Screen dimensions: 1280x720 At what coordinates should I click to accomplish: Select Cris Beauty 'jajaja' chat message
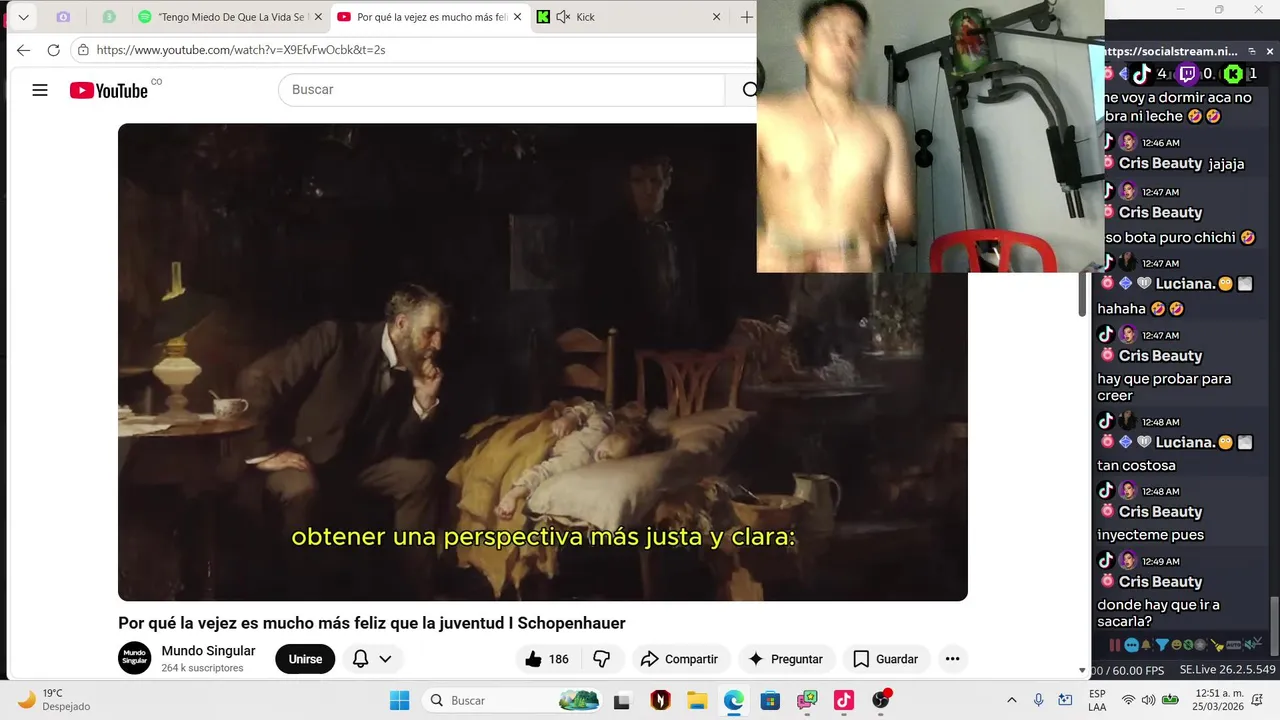[x=1226, y=163]
